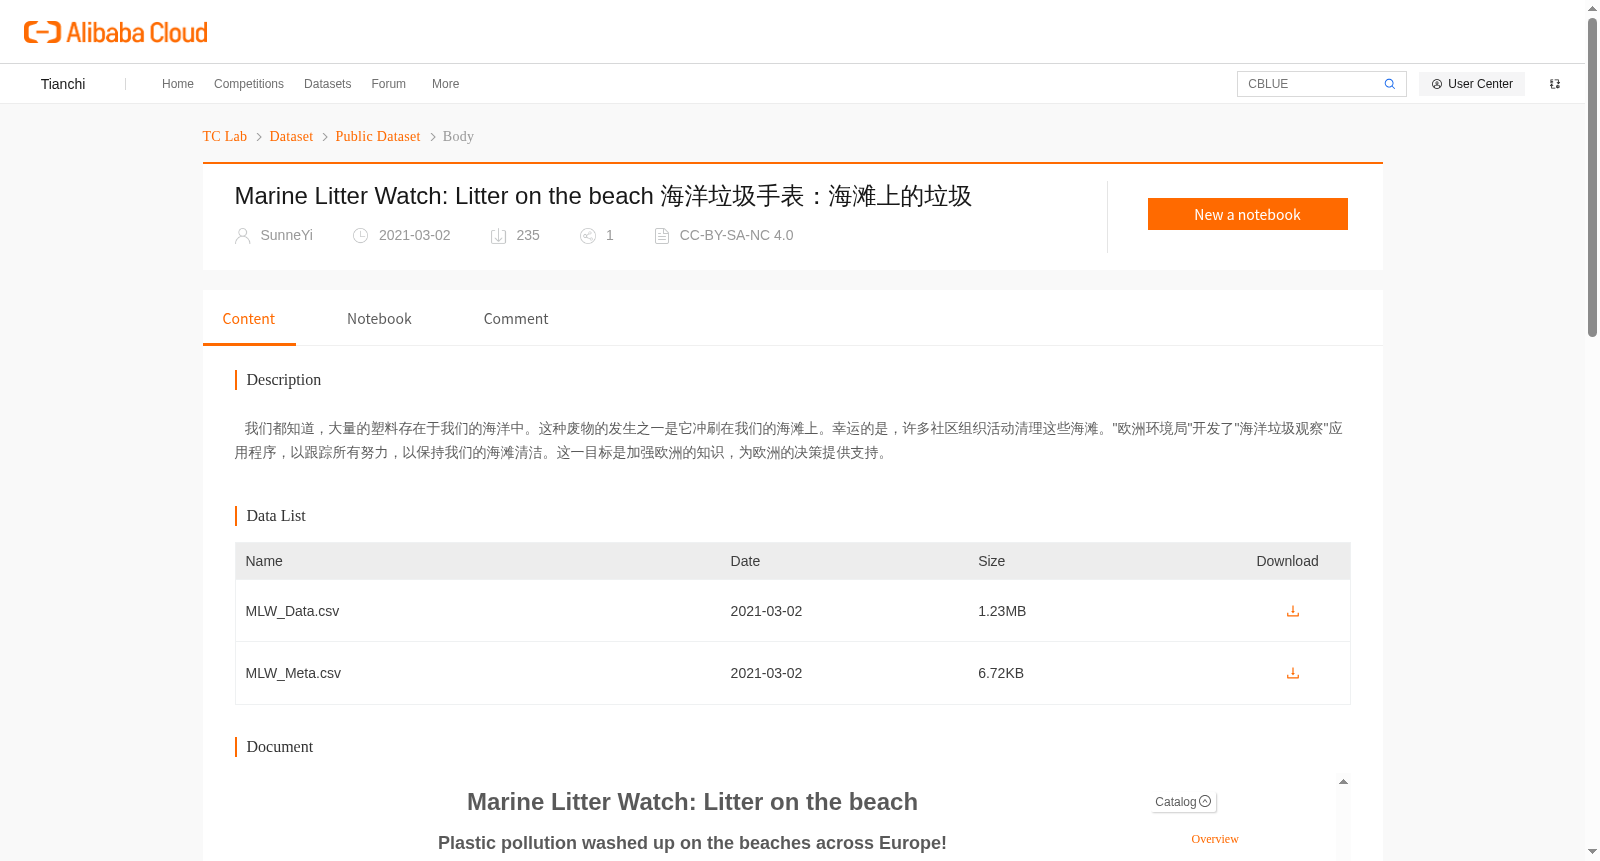Open the More dropdown menu

coord(445,84)
